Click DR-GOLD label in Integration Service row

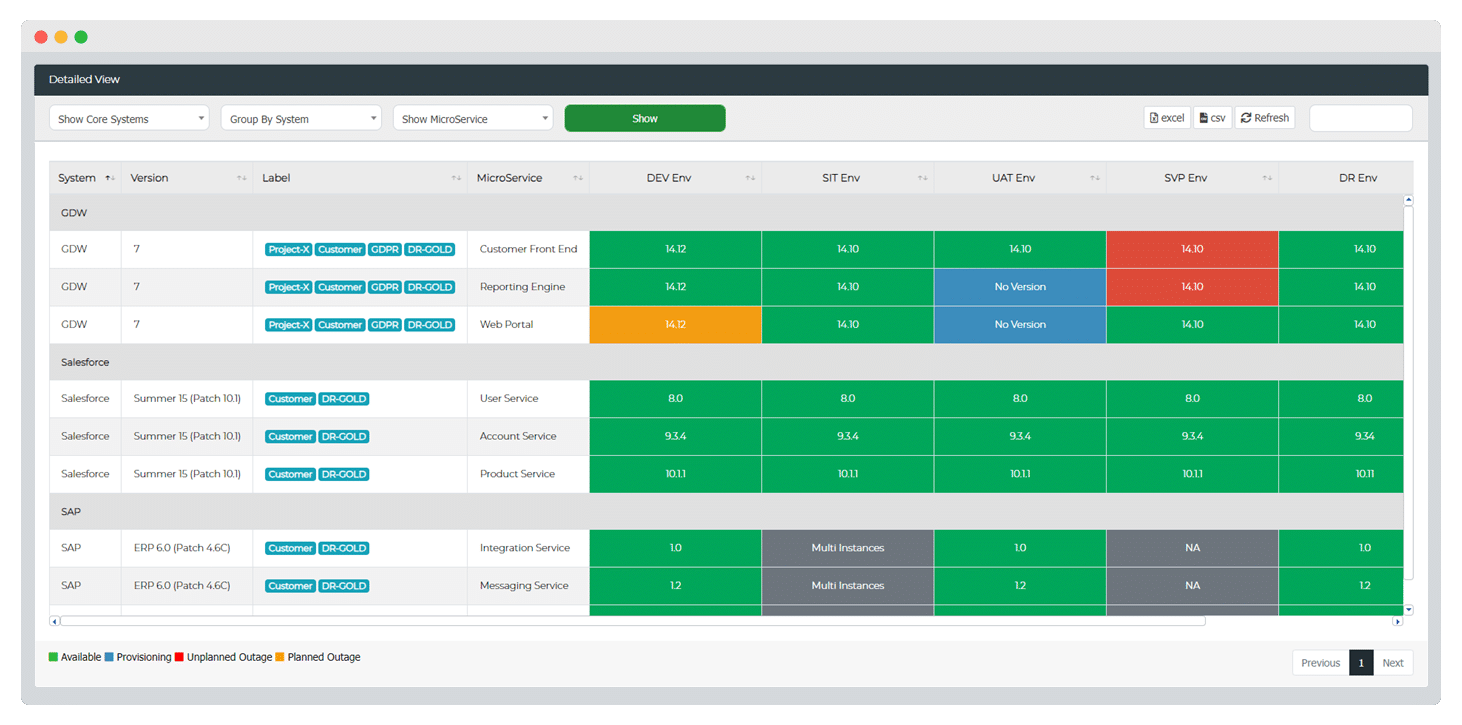(344, 548)
